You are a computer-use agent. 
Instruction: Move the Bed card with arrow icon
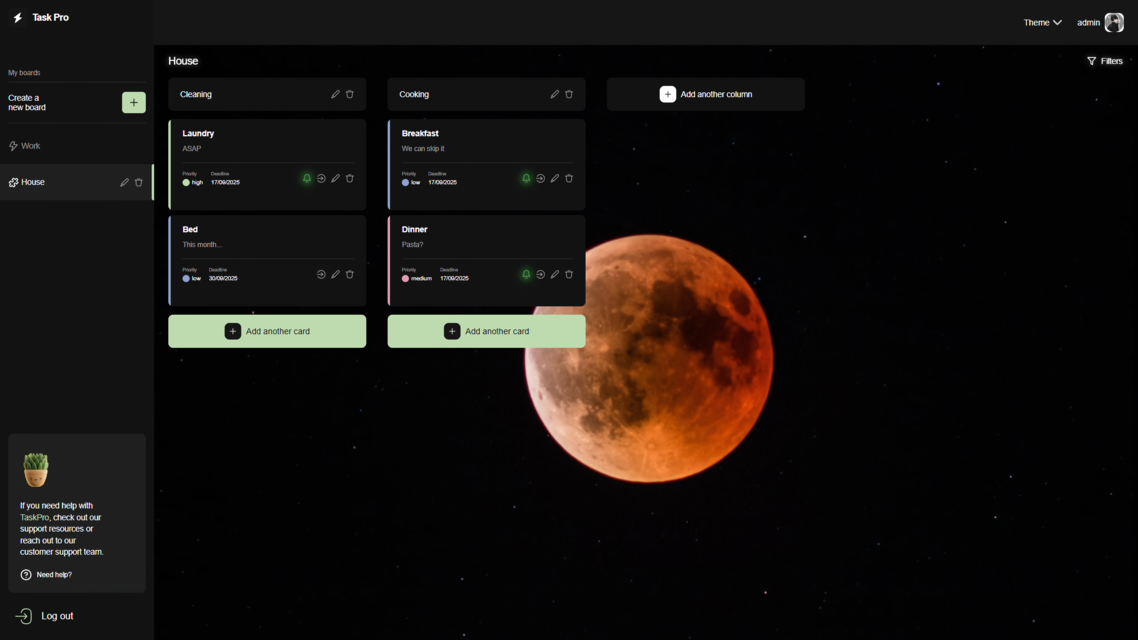321,274
